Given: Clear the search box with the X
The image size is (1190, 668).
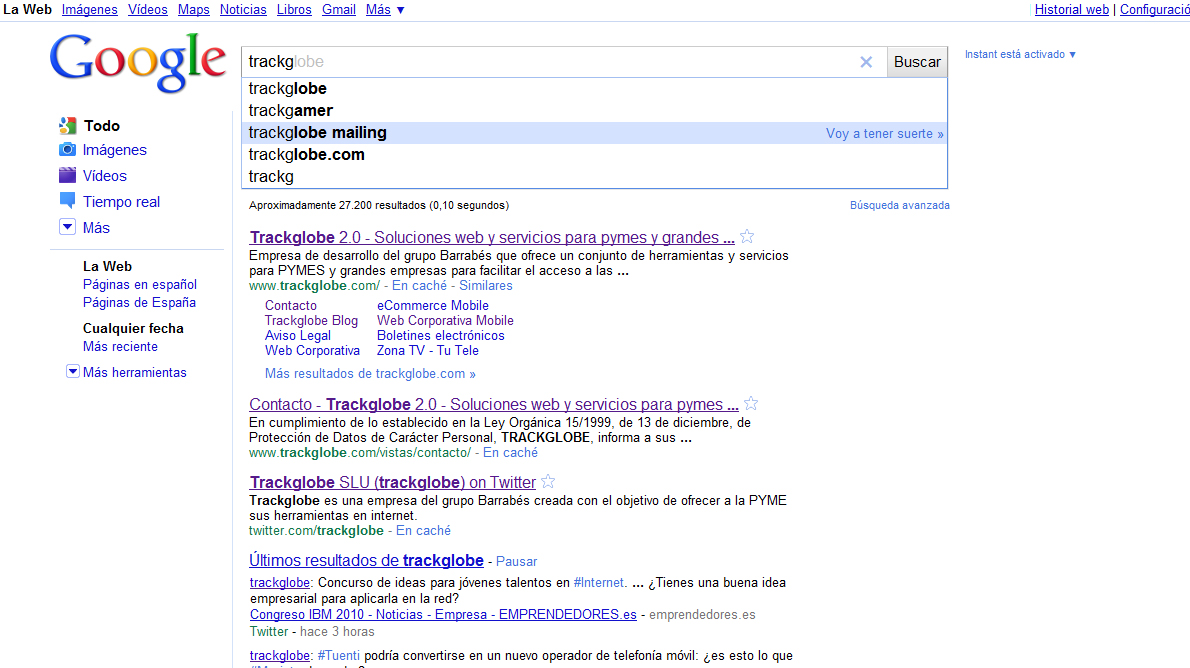Looking at the screenshot, I should click(866, 62).
